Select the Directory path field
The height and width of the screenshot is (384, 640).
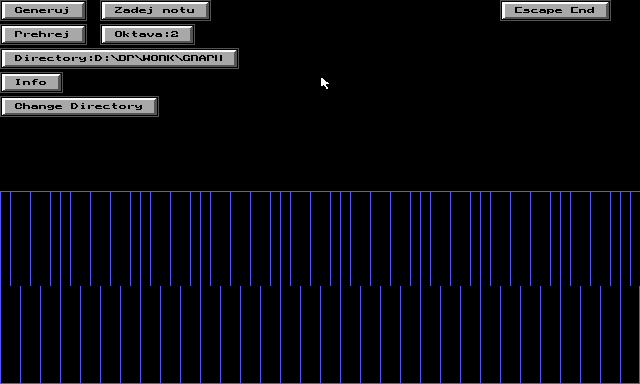(x=120, y=58)
